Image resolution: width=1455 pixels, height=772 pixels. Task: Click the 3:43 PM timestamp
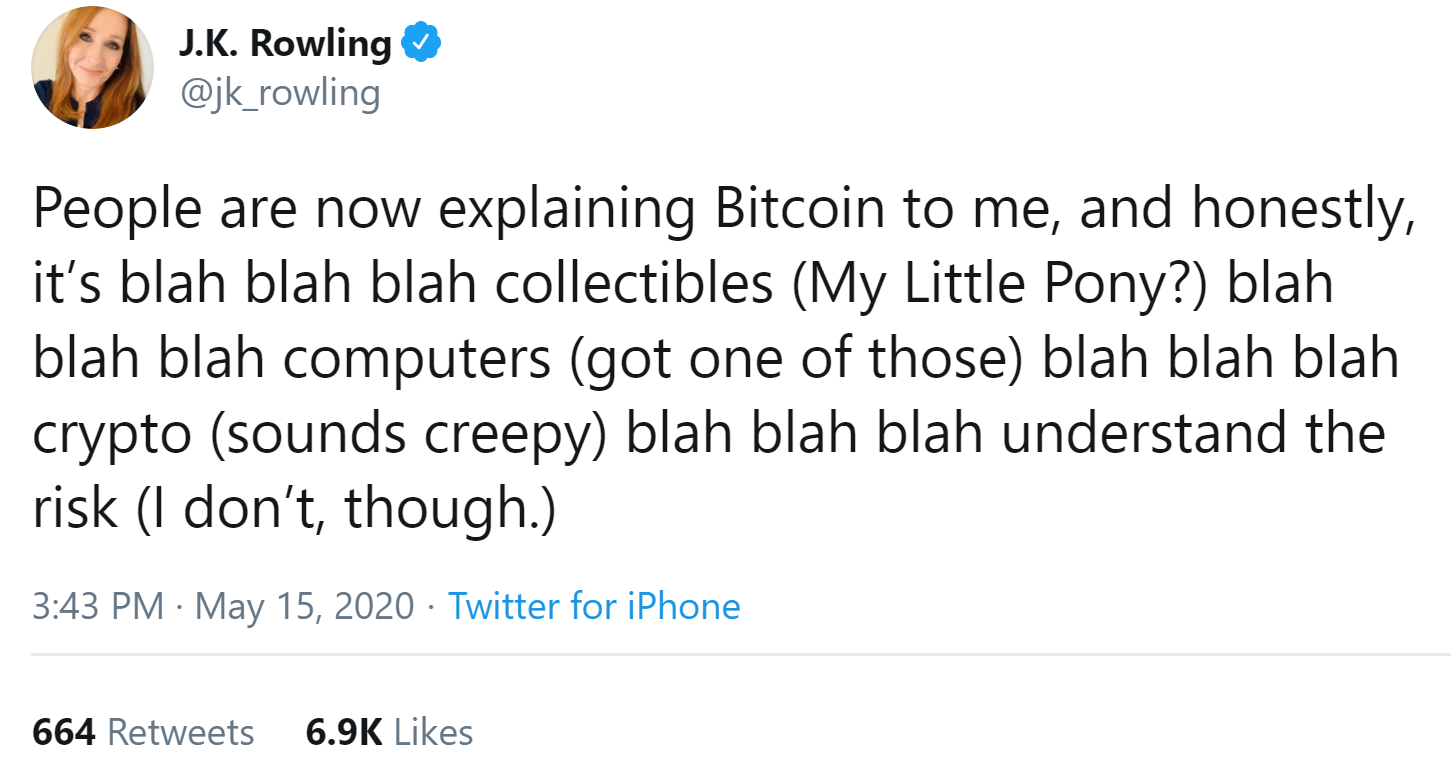point(98,606)
